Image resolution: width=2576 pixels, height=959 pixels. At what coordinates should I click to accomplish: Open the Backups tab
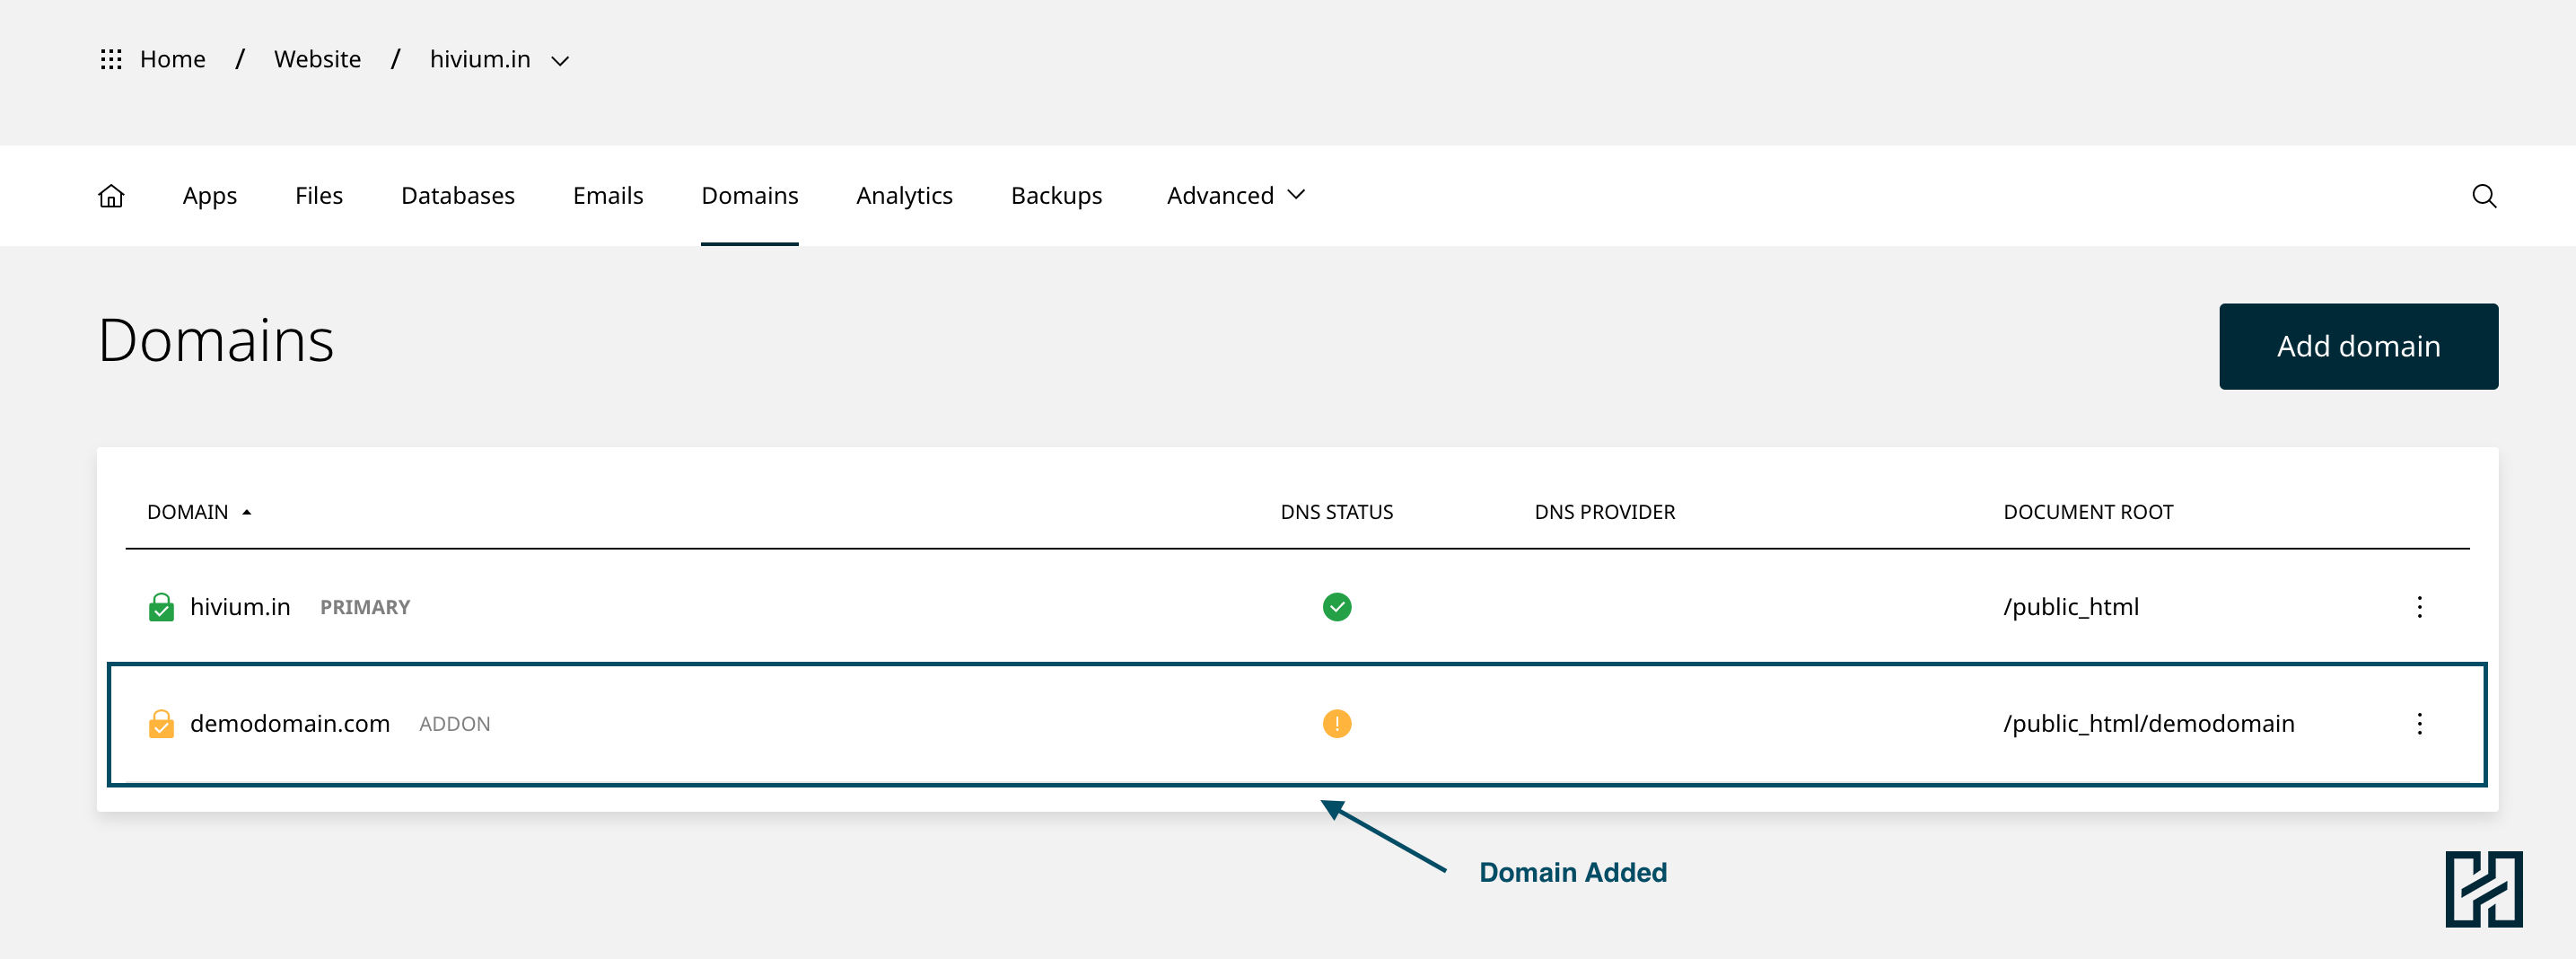[x=1056, y=196]
